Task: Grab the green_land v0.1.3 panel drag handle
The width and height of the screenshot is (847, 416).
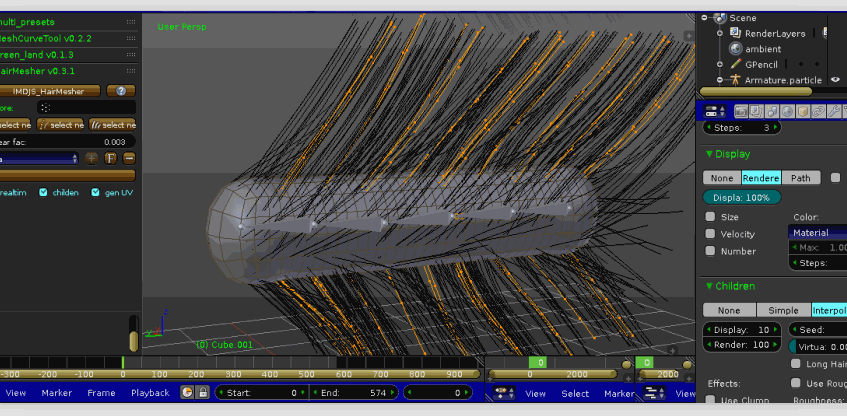Action: [131, 55]
